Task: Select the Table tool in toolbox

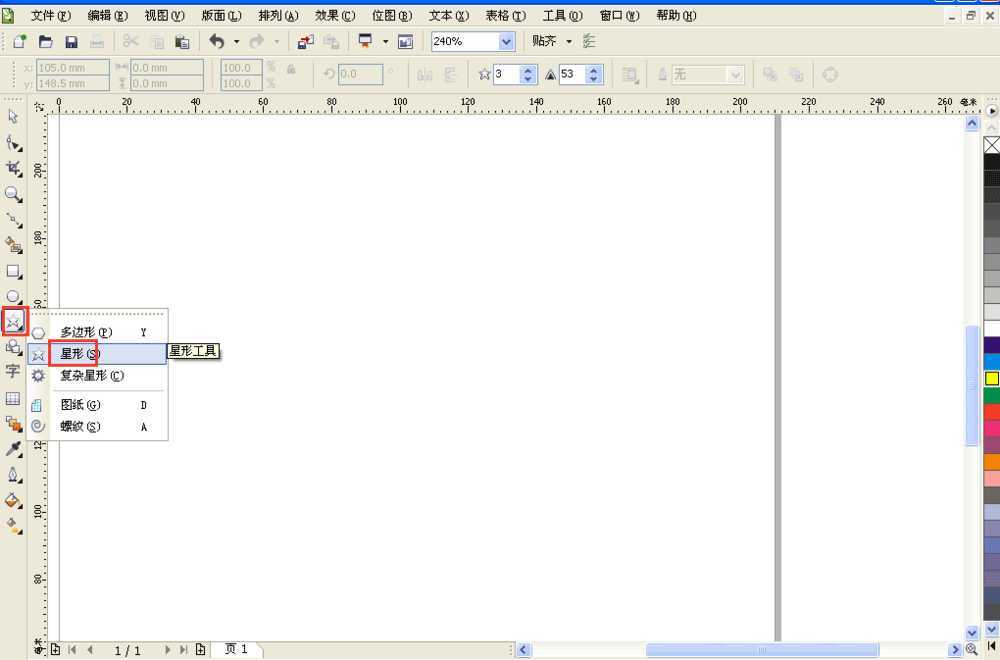Action: tap(13, 398)
